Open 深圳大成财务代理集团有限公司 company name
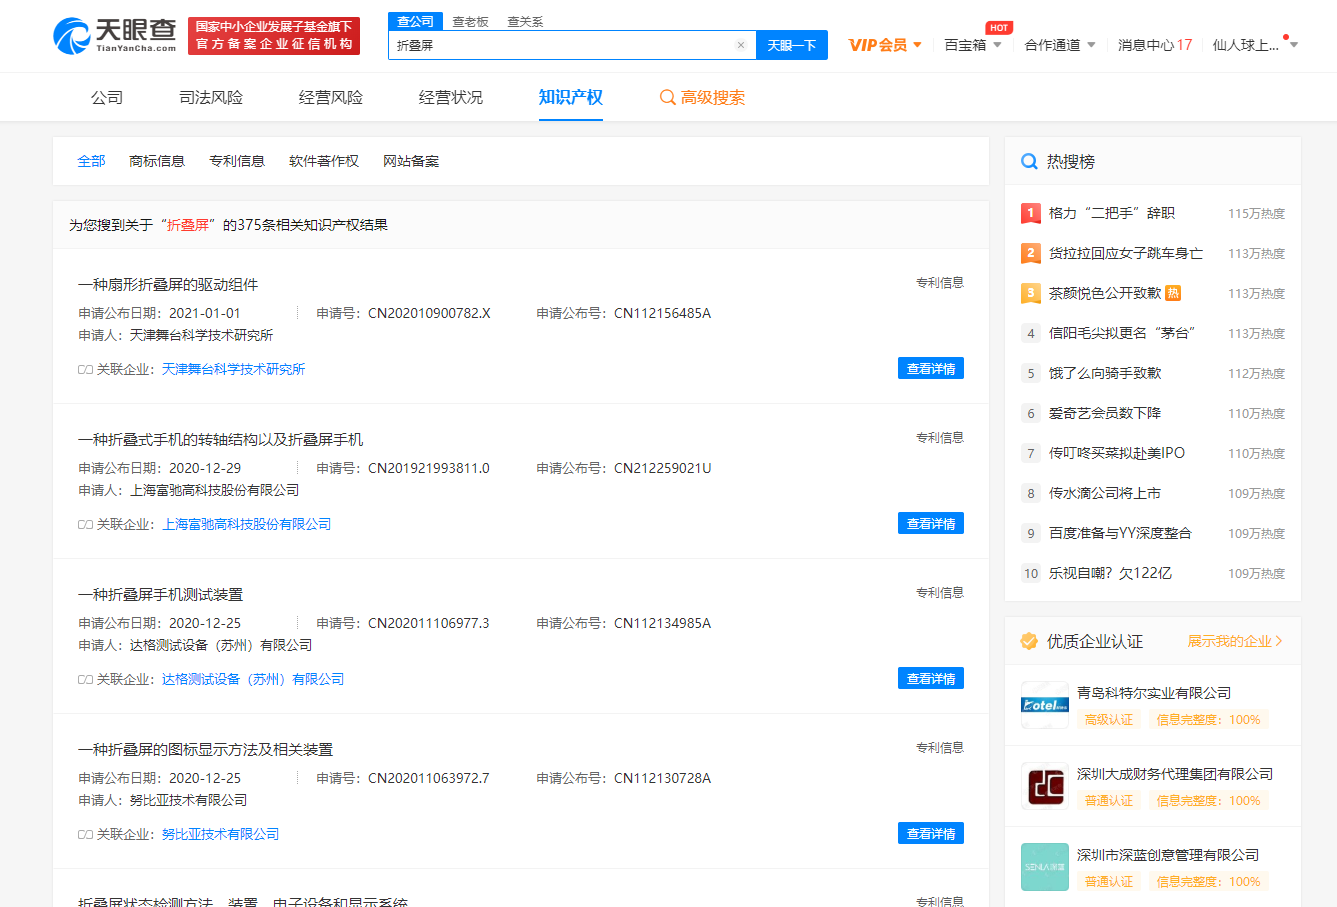This screenshot has width=1337, height=907. (x=1175, y=774)
